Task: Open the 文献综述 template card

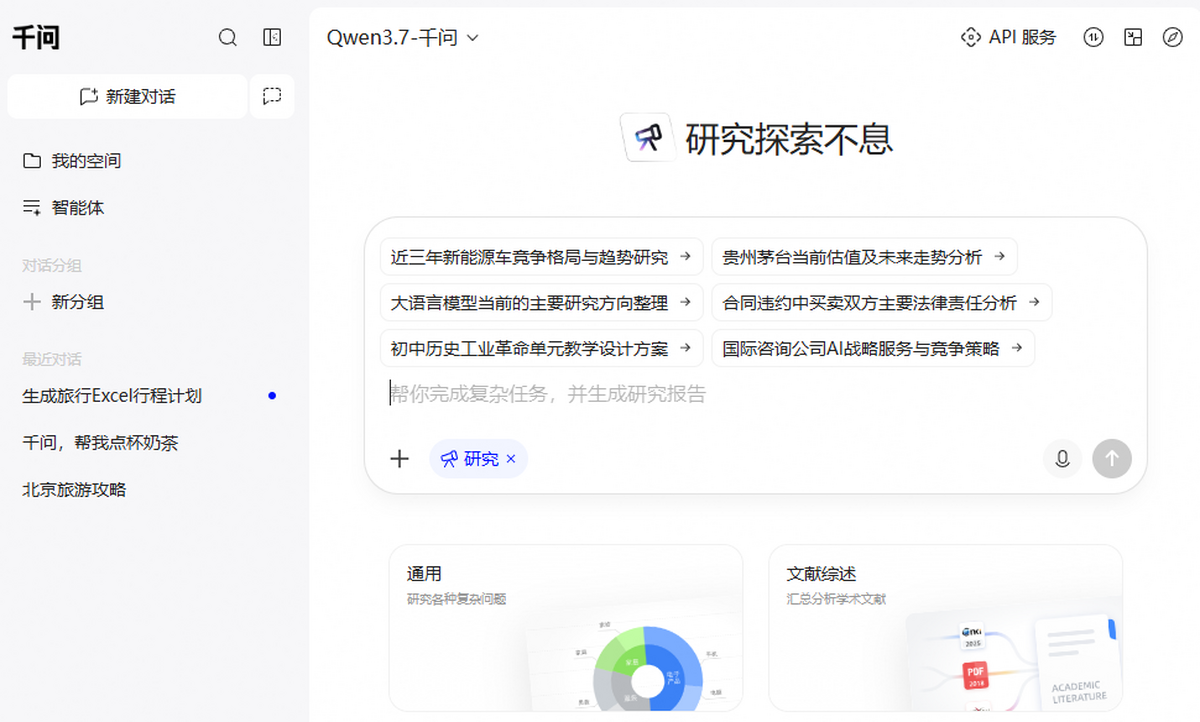Action: click(946, 627)
